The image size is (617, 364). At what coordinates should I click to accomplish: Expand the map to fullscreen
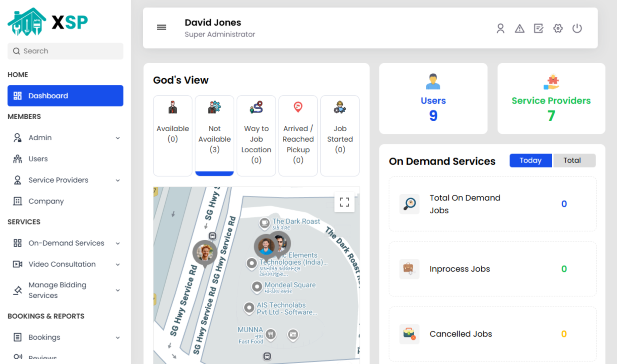pos(344,202)
